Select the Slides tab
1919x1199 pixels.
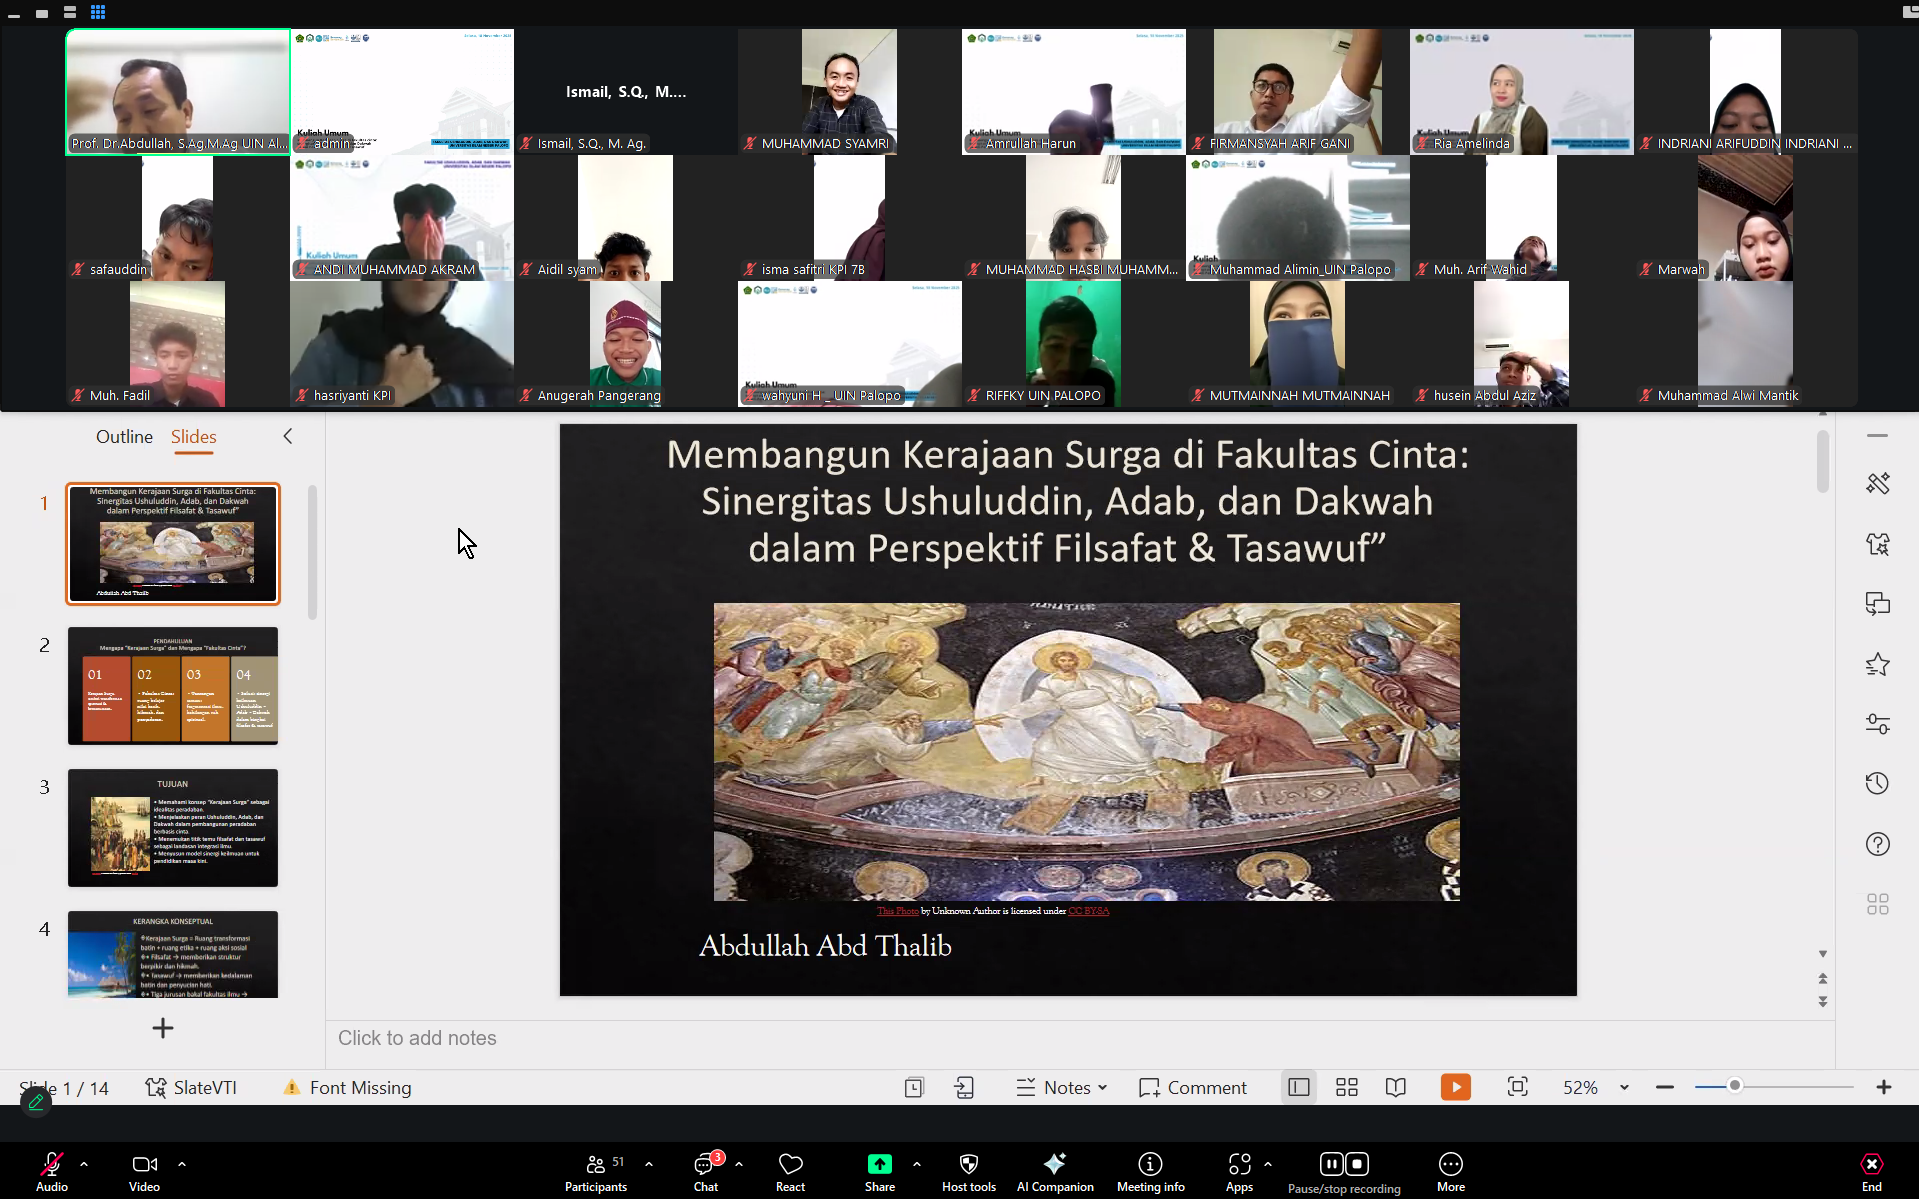click(x=193, y=437)
